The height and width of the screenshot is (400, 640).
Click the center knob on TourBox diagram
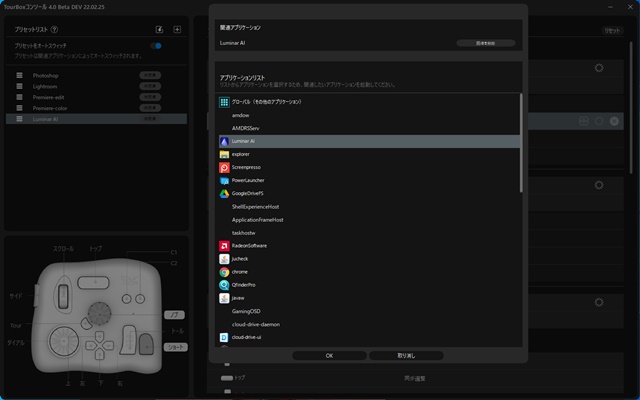click(x=99, y=313)
